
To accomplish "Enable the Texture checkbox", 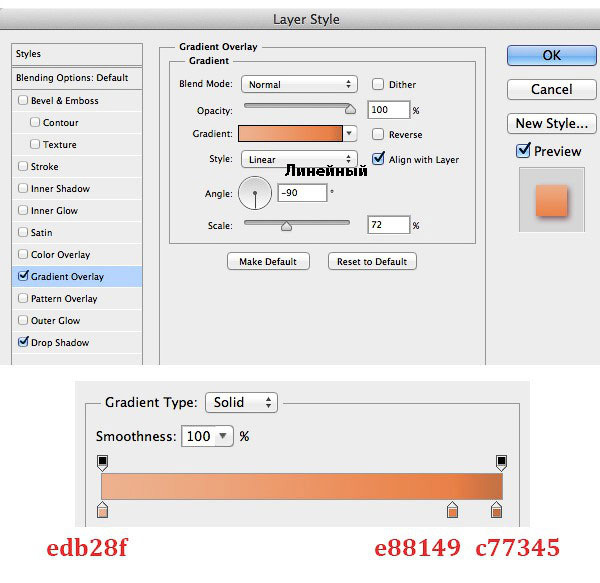I will [x=35, y=144].
